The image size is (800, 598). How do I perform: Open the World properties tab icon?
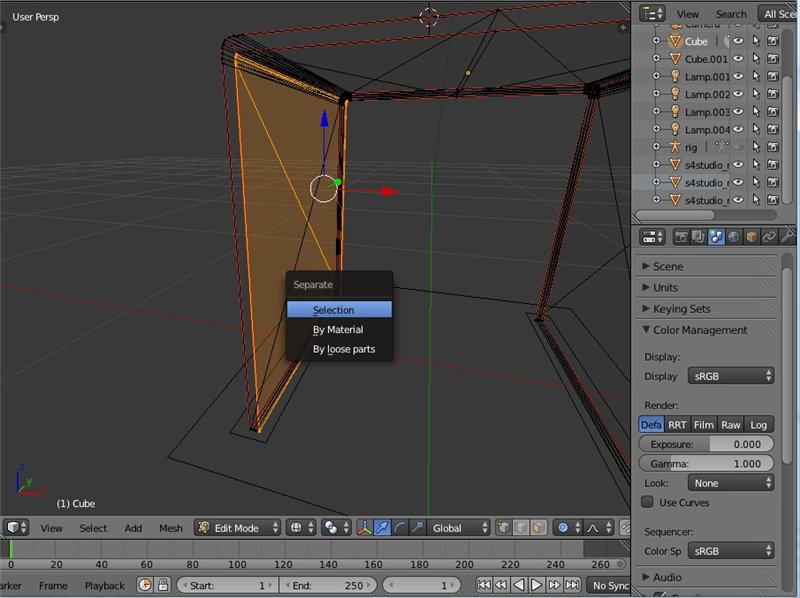[x=733, y=237]
